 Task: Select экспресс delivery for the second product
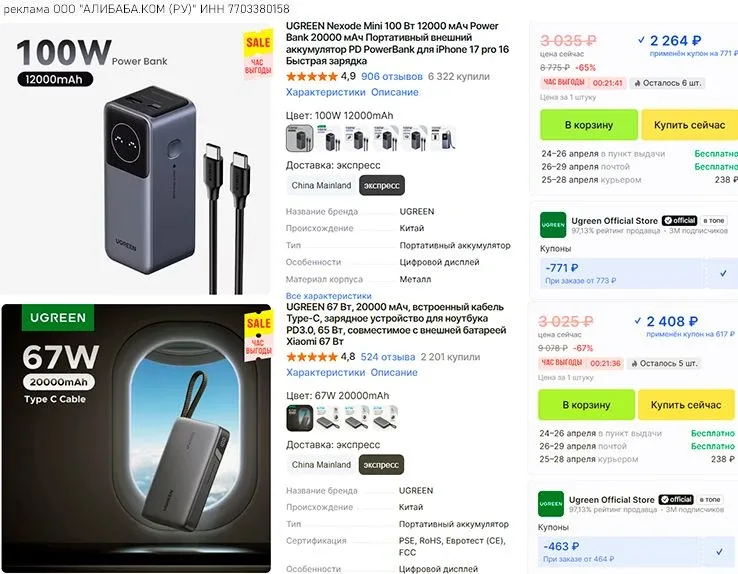tap(381, 465)
